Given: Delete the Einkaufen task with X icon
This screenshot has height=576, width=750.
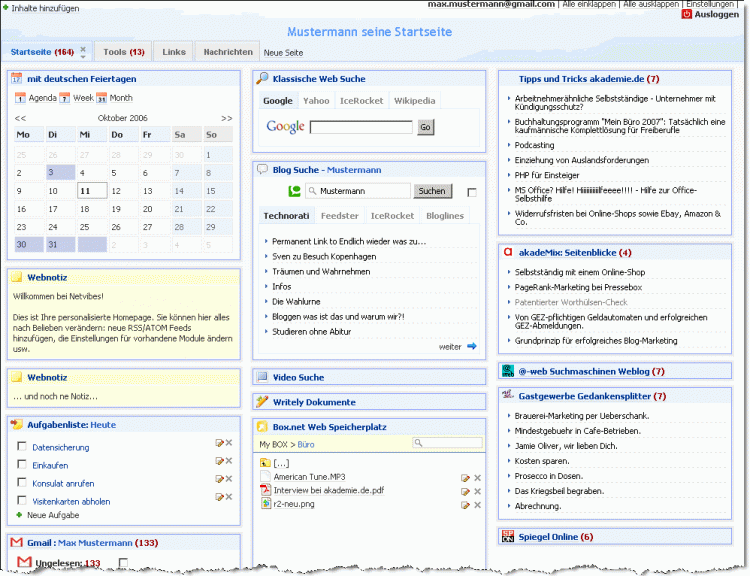Looking at the screenshot, I should pos(229,461).
